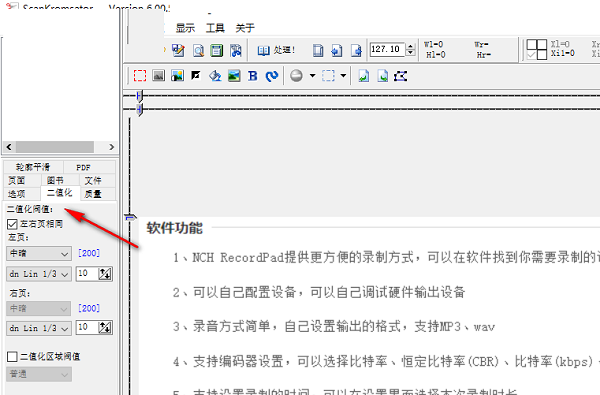This screenshot has width=600, height=395.
Task: Open the magnifier preview icon
Action: (198, 50)
